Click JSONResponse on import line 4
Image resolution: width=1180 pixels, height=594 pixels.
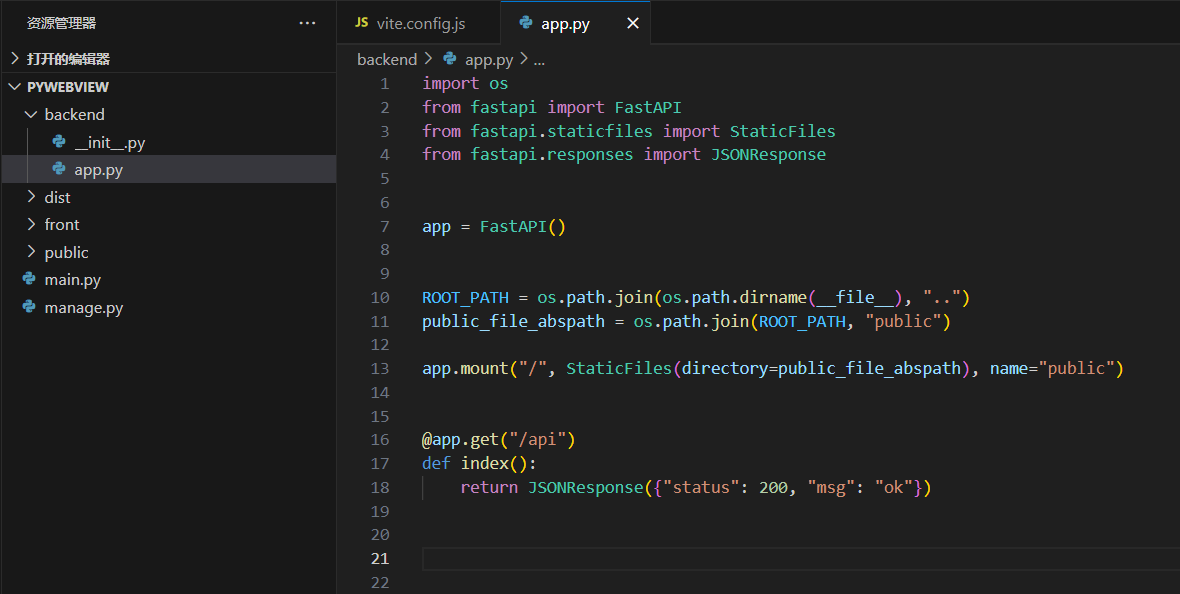(x=768, y=154)
